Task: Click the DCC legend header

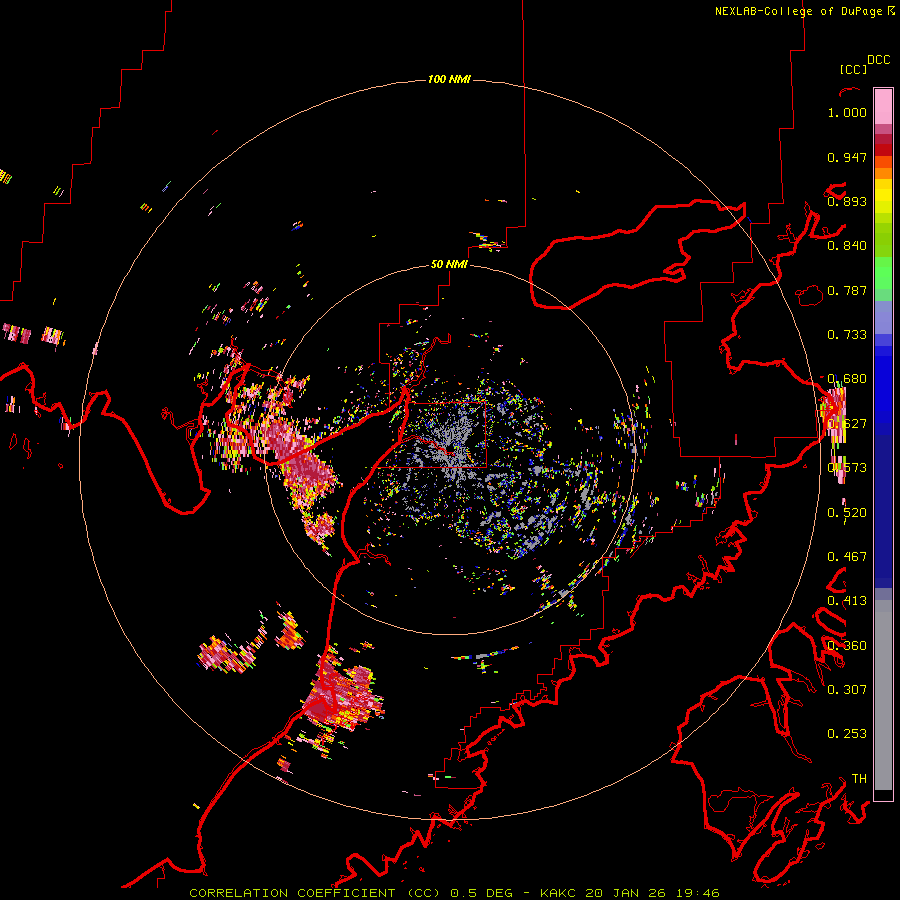Action: pos(879,60)
